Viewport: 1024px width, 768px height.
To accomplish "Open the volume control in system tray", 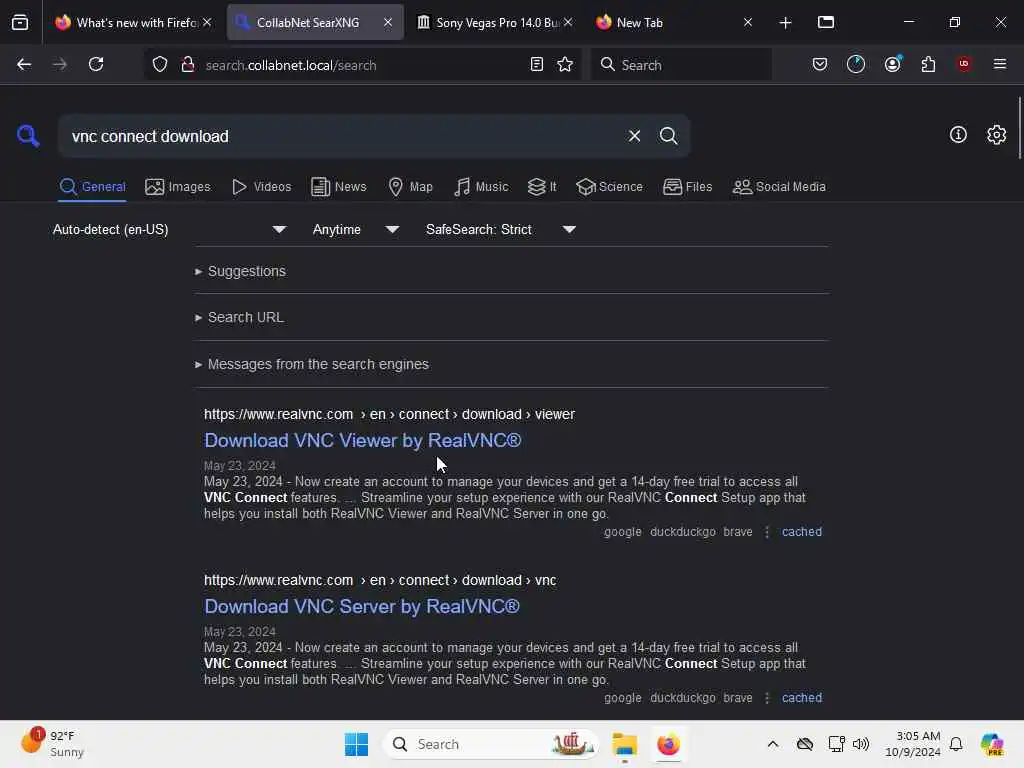I will point(861,744).
